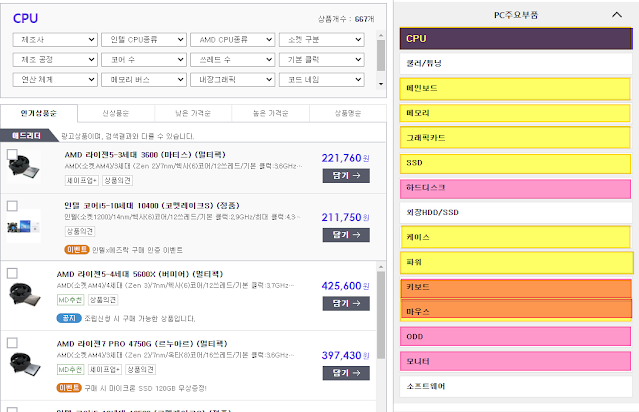Open the 제조사 filter dropdown
The height and width of the screenshot is (412, 639).
click(x=55, y=40)
